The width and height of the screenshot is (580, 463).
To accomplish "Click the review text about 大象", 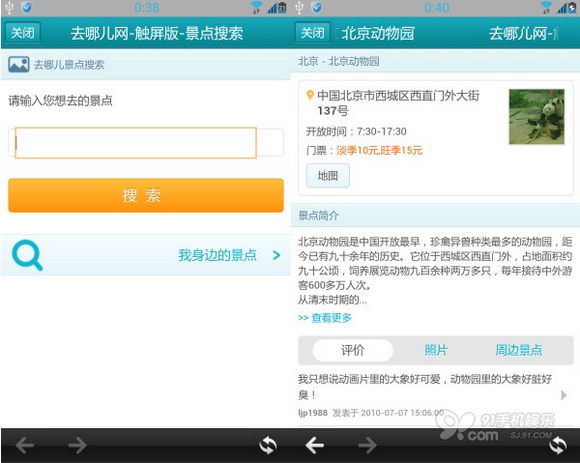I will [425, 387].
